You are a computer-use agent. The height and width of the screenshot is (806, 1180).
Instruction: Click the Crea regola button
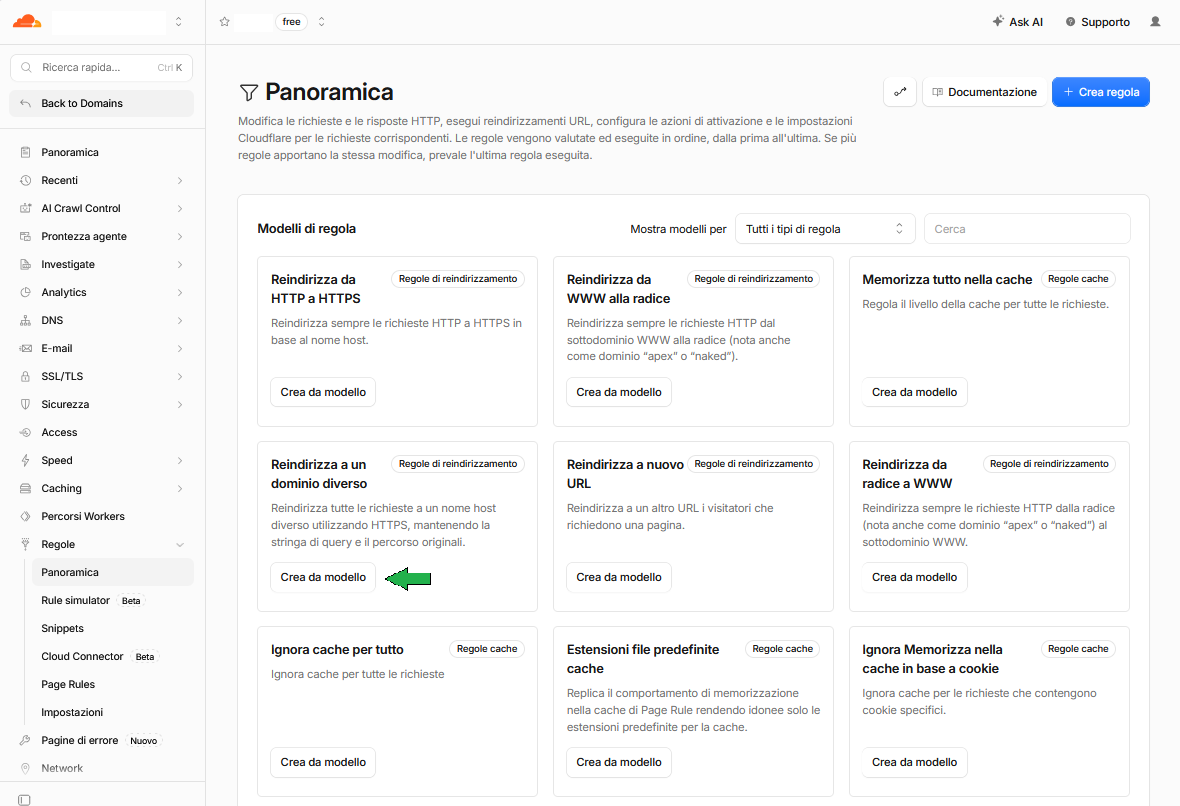tap(1100, 92)
